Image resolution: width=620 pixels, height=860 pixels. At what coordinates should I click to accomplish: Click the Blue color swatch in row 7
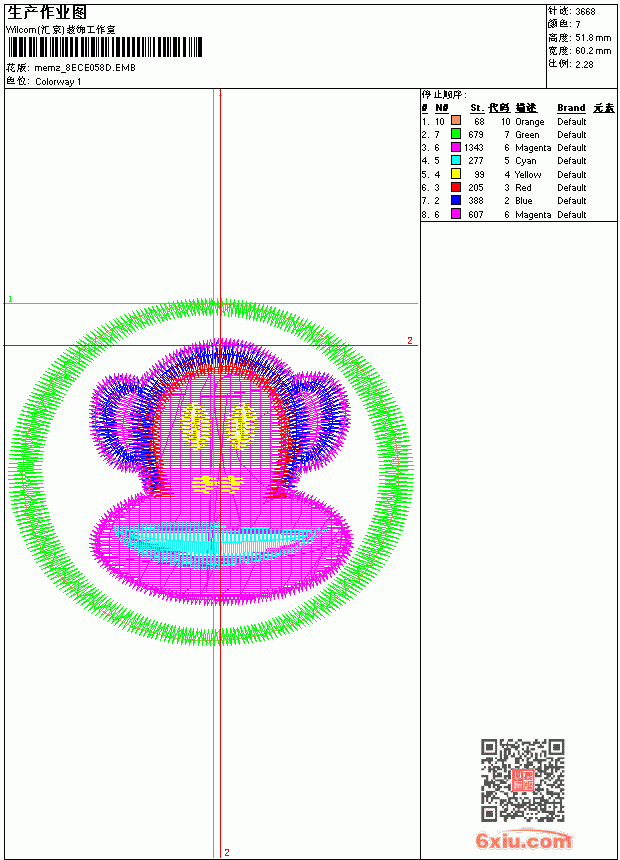tap(455, 200)
